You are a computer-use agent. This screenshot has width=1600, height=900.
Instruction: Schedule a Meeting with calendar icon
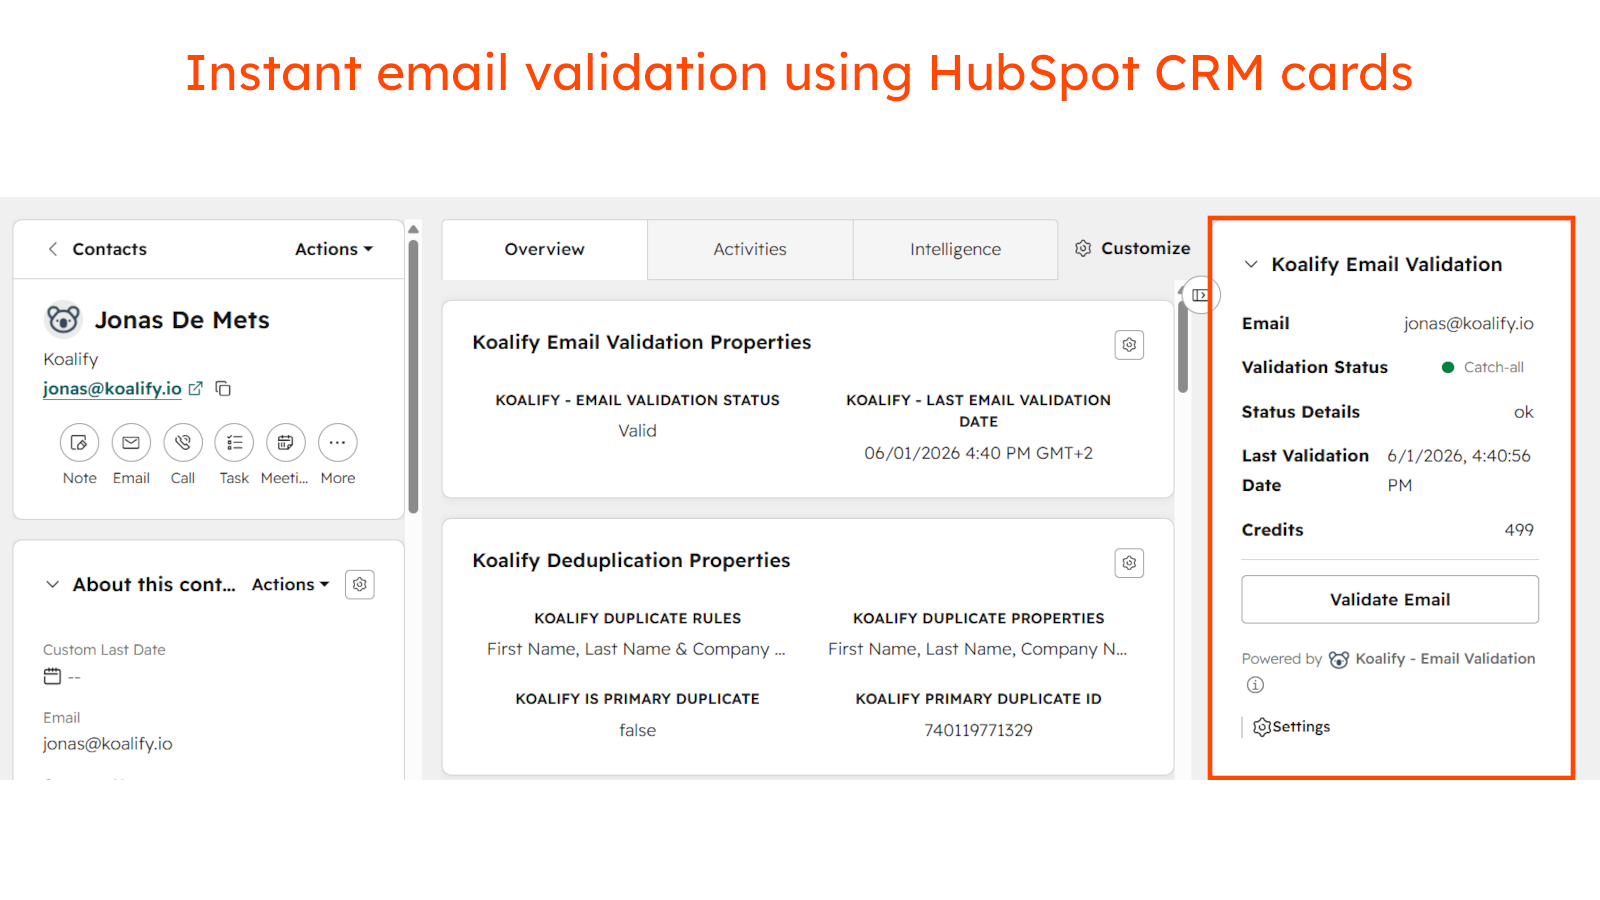pos(286,443)
